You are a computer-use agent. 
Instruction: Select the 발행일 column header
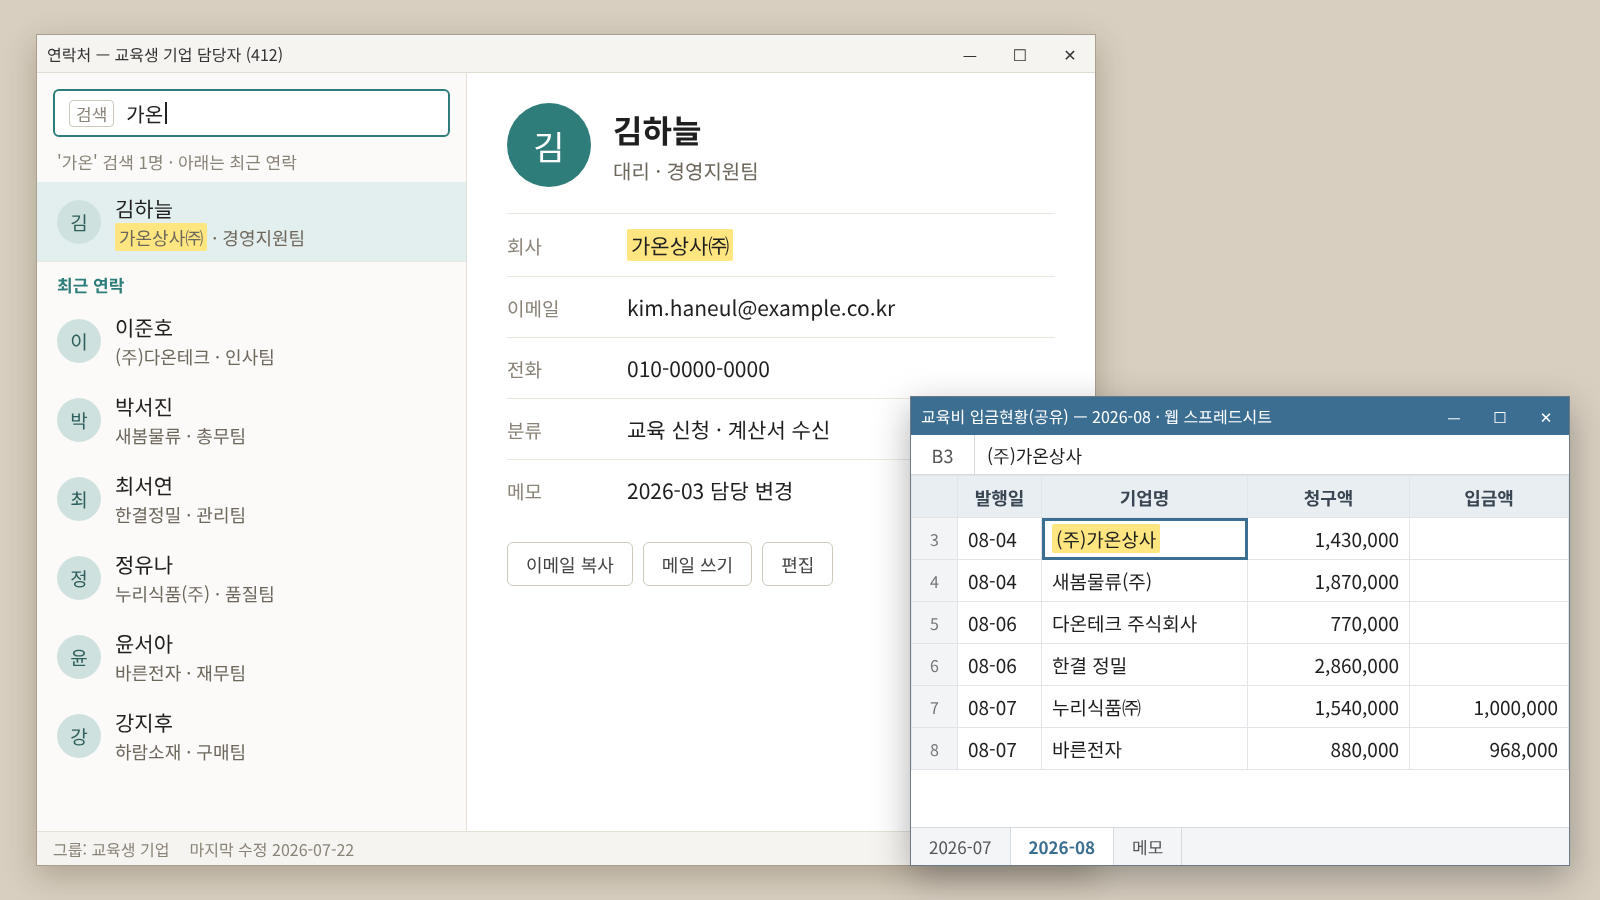(999, 497)
